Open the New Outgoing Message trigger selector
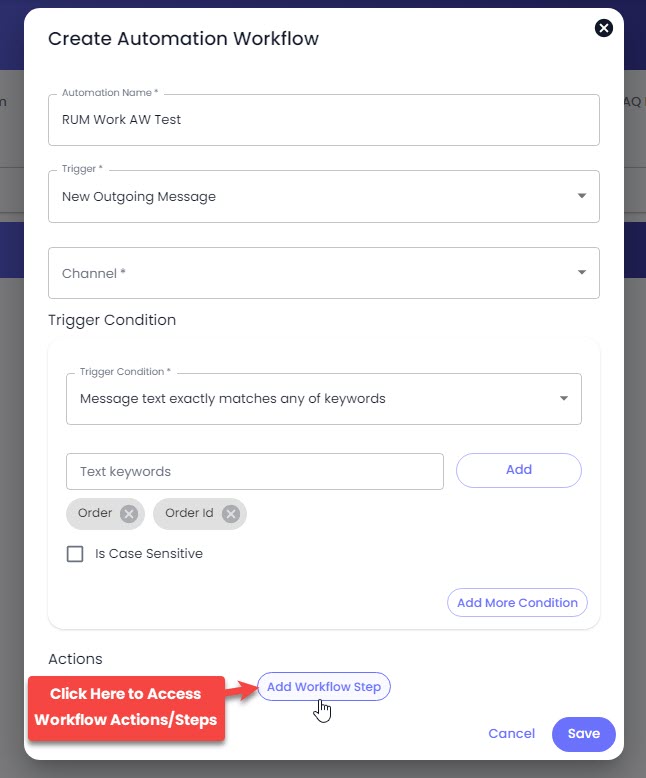This screenshot has width=646, height=778. pos(323,196)
